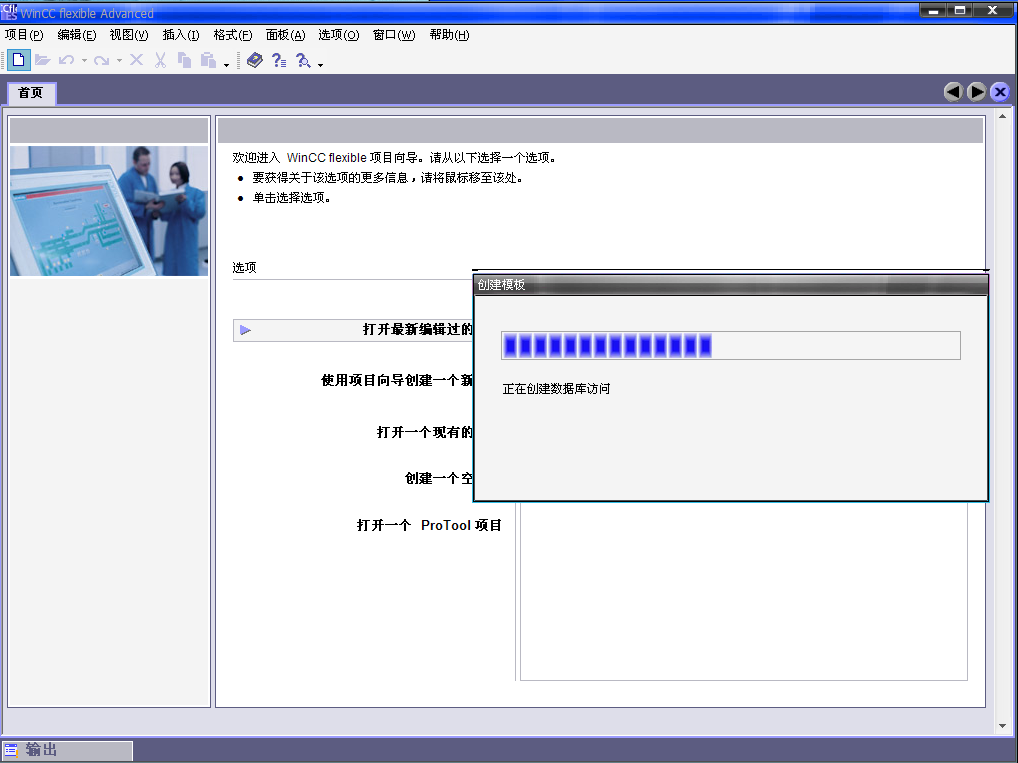1018x763 pixels.
Task: Click the New project toolbar icon
Action: click(x=19, y=60)
